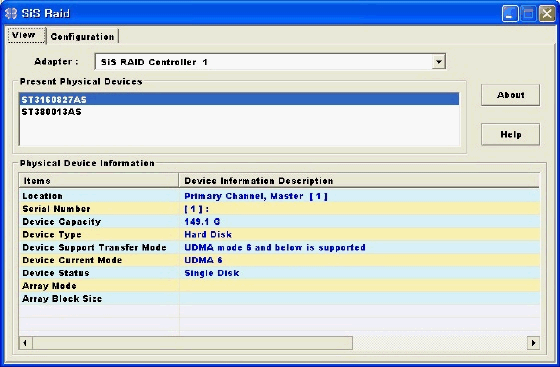Click the UDMA 6 value
The height and width of the screenshot is (367, 560).
click(x=203, y=260)
